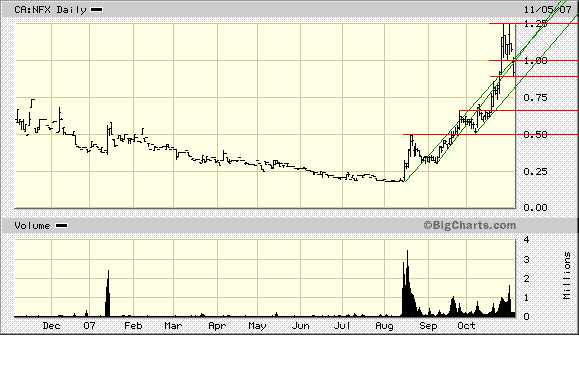
Task: Click the January volume spike bar
Action: pos(108,295)
